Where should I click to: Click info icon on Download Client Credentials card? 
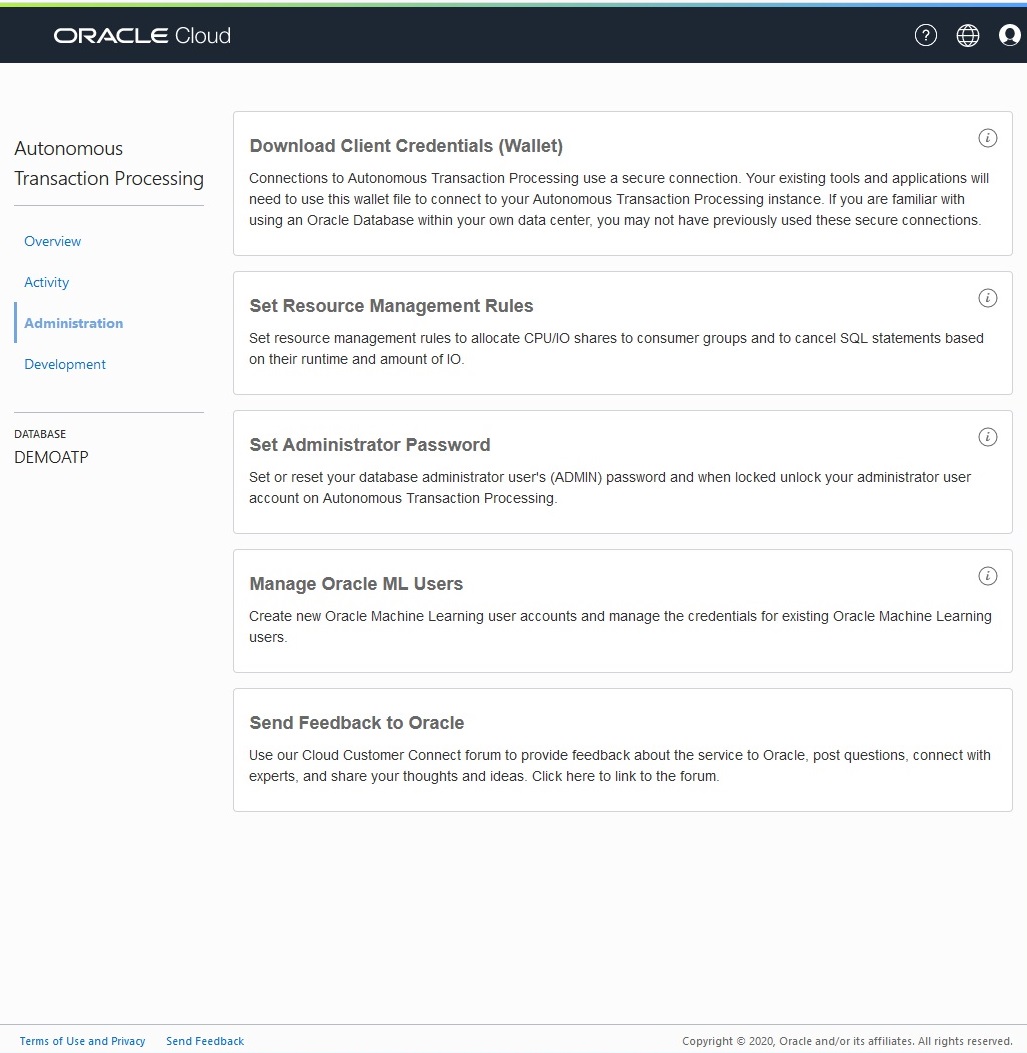(x=987, y=138)
